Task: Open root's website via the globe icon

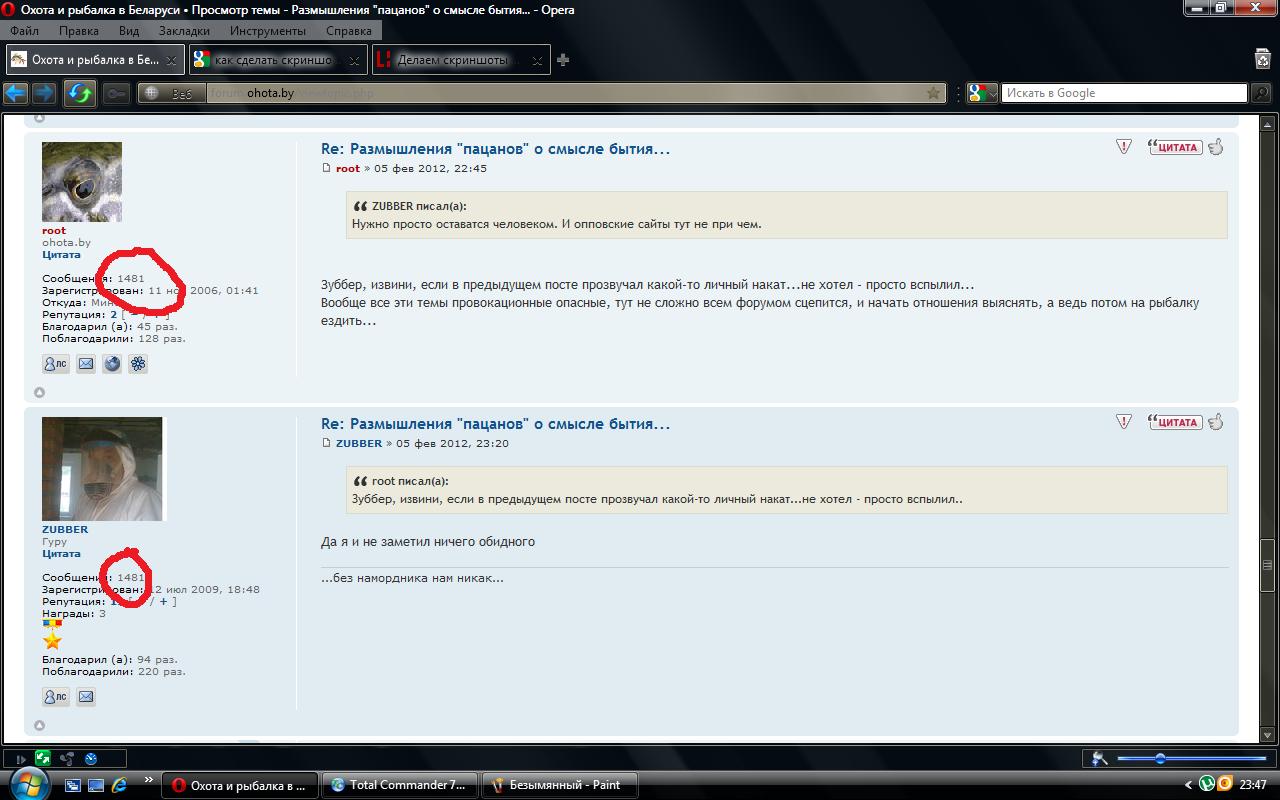Action: pyautogui.click(x=112, y=364)
